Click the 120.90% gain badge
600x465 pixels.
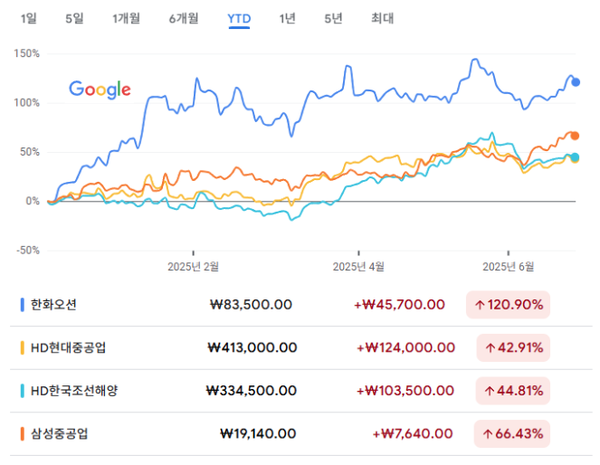[508, 304]
